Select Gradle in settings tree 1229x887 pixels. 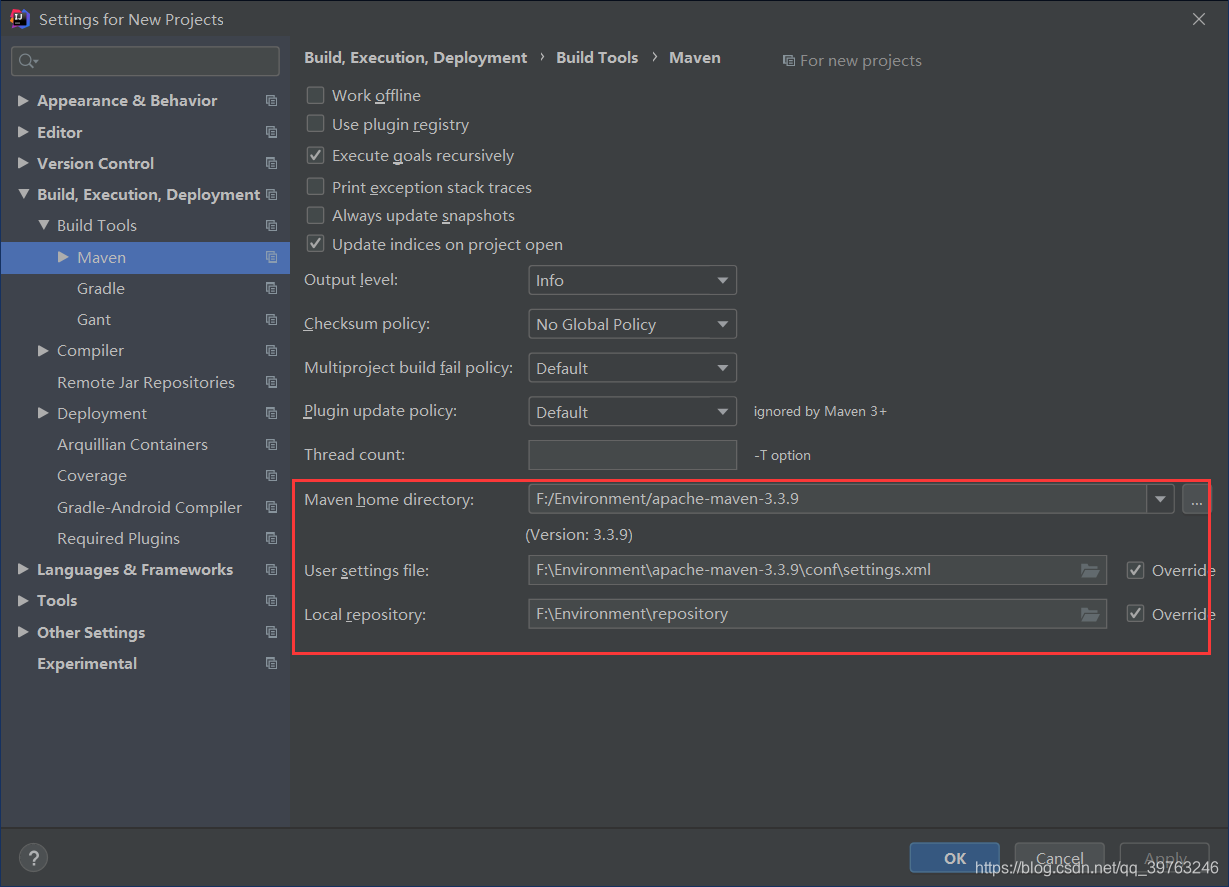coord(101,288)
